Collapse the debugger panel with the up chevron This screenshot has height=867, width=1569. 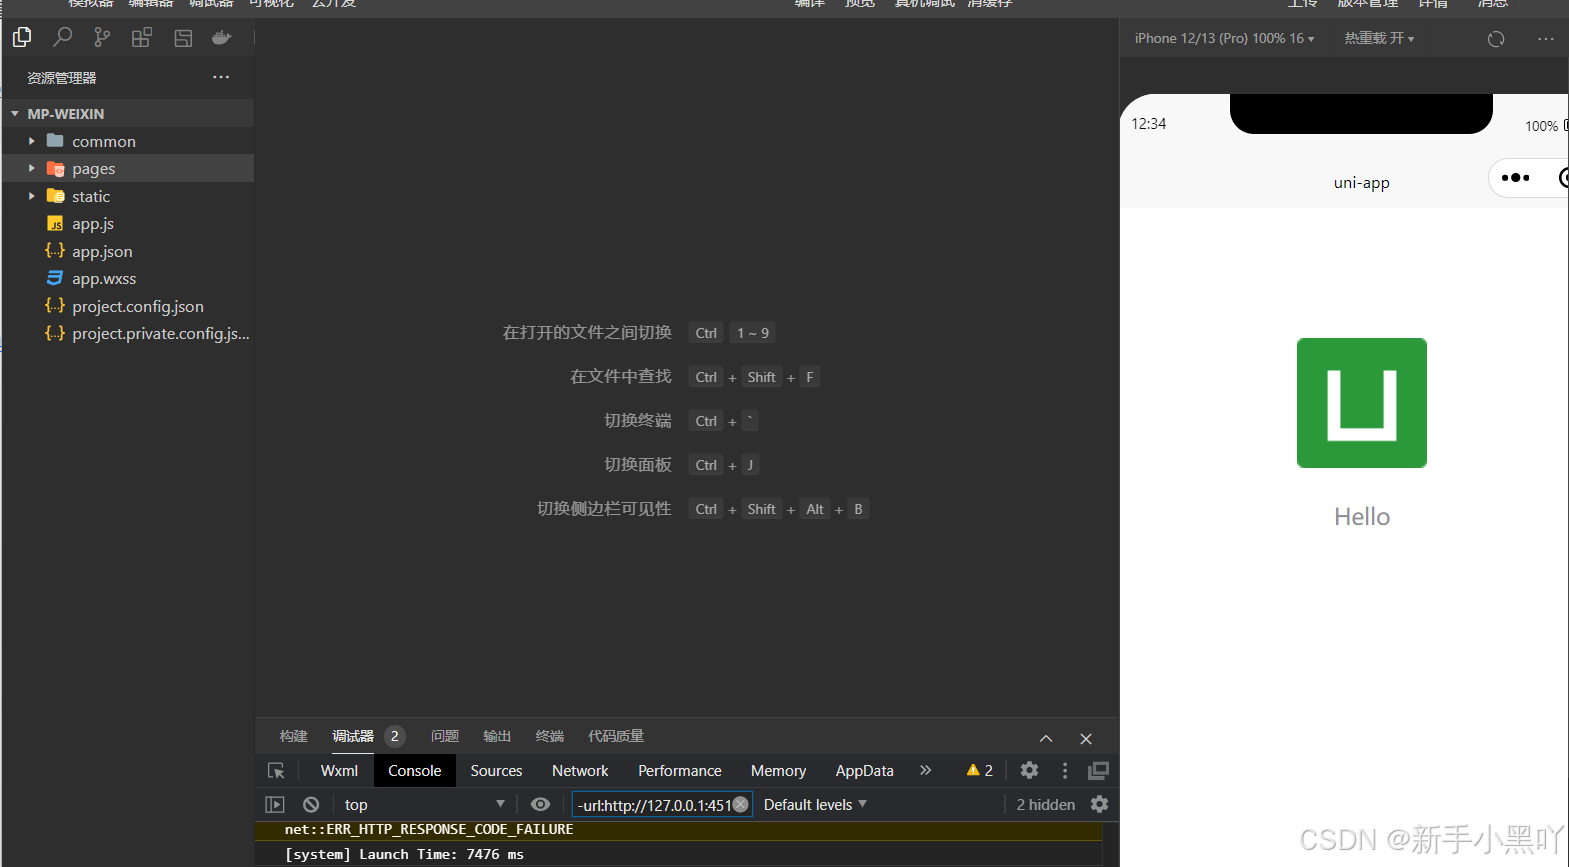pyautogui.click(x=1046, y=738)
